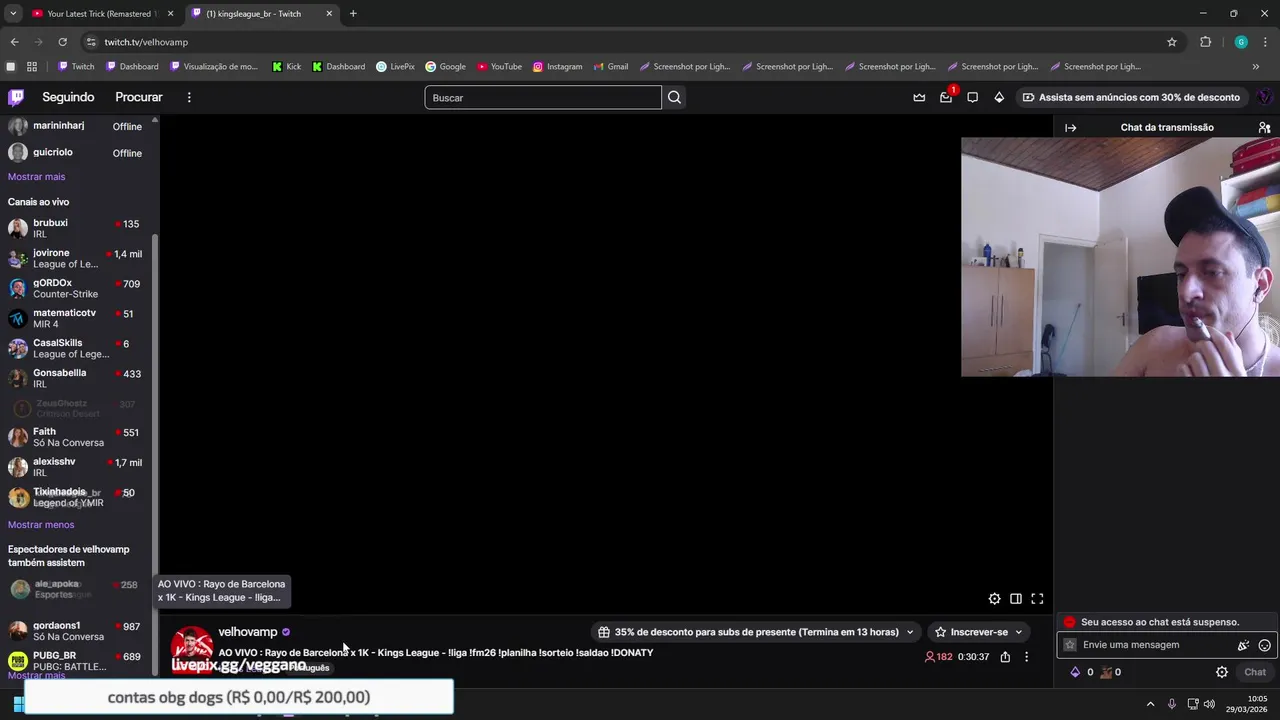
Task: Focus the Buscar search field
Action: click(543, 97)
